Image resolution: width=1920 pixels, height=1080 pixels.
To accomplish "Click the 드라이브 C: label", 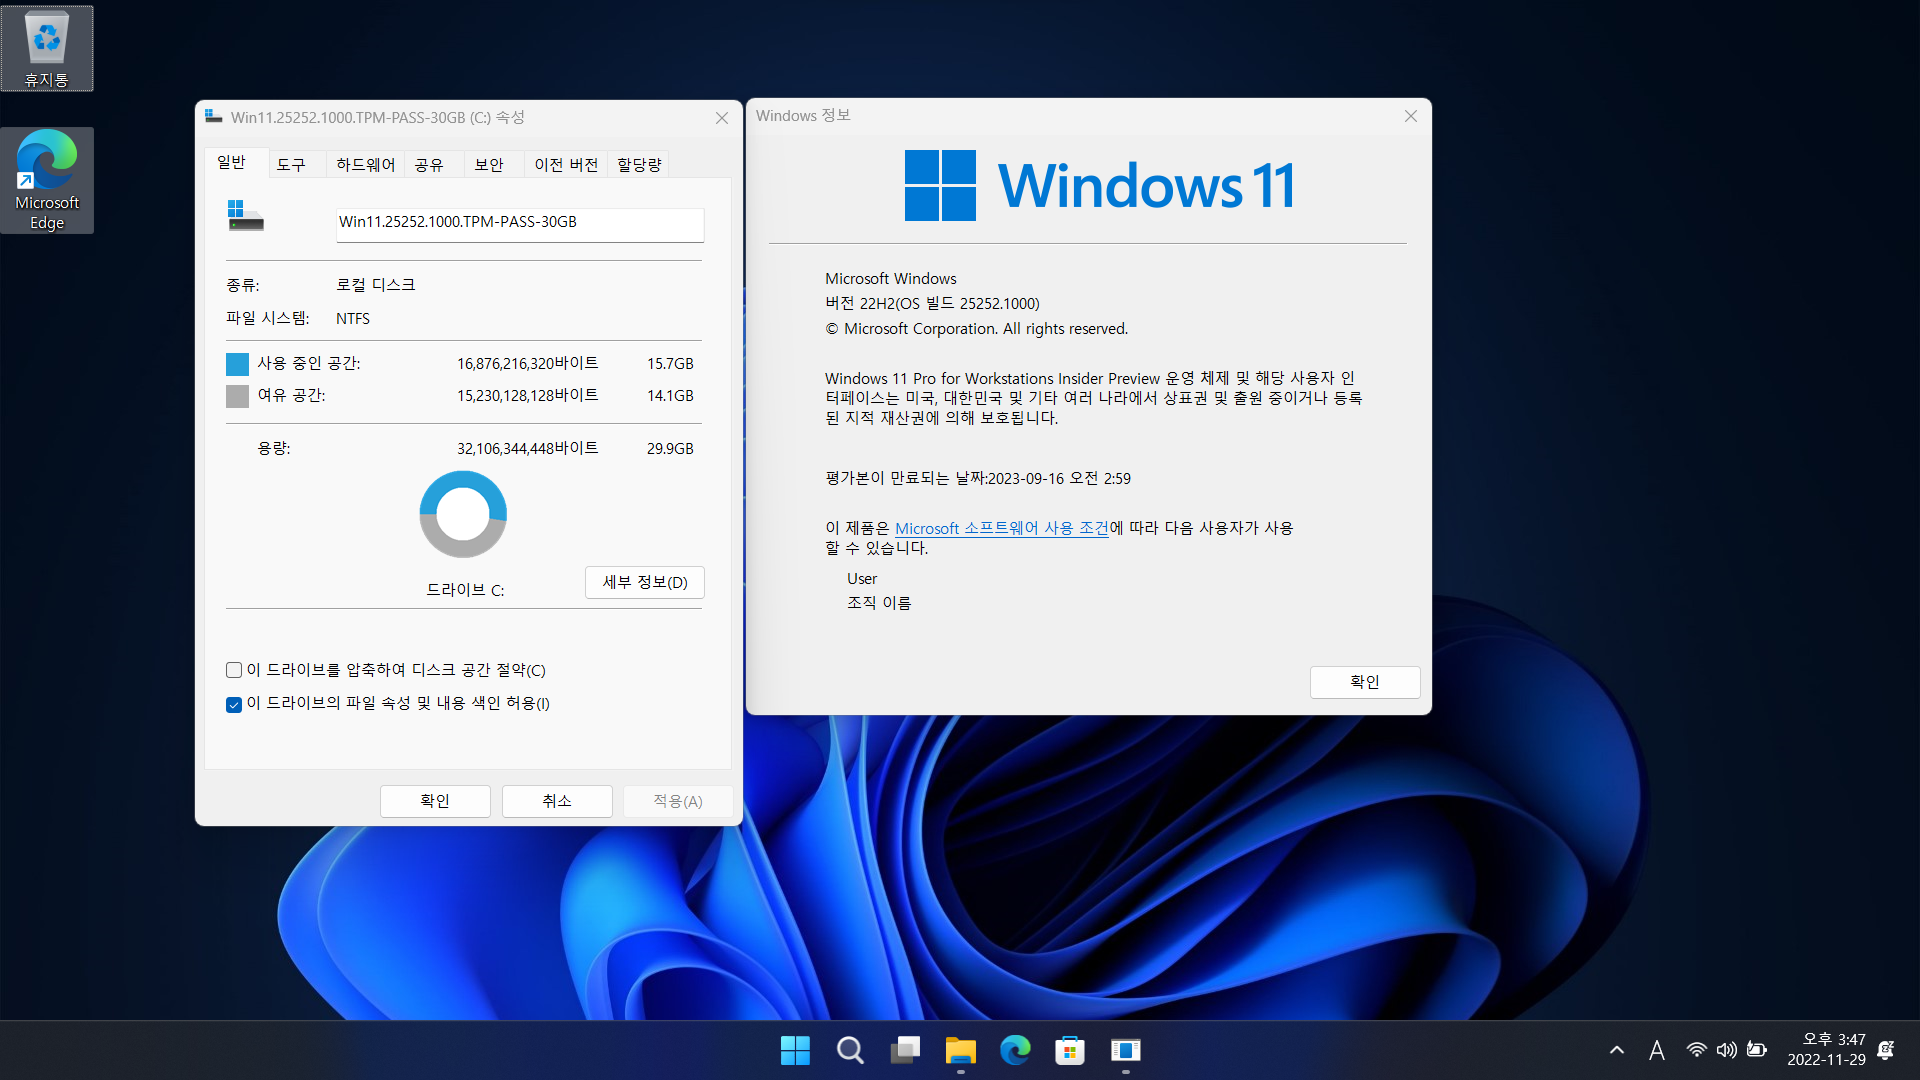I will 465,590.
